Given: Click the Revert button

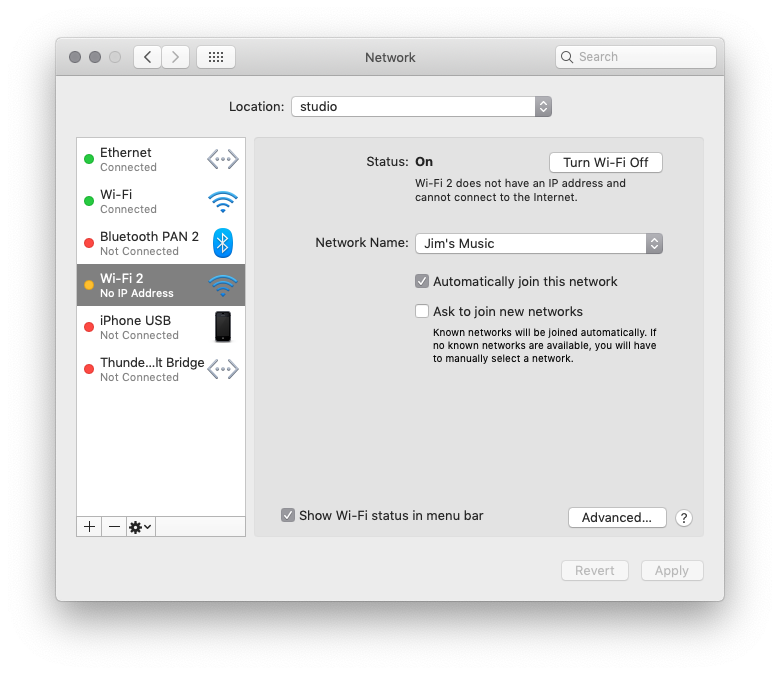Looking at the screenshot, I should coord(594,571).
